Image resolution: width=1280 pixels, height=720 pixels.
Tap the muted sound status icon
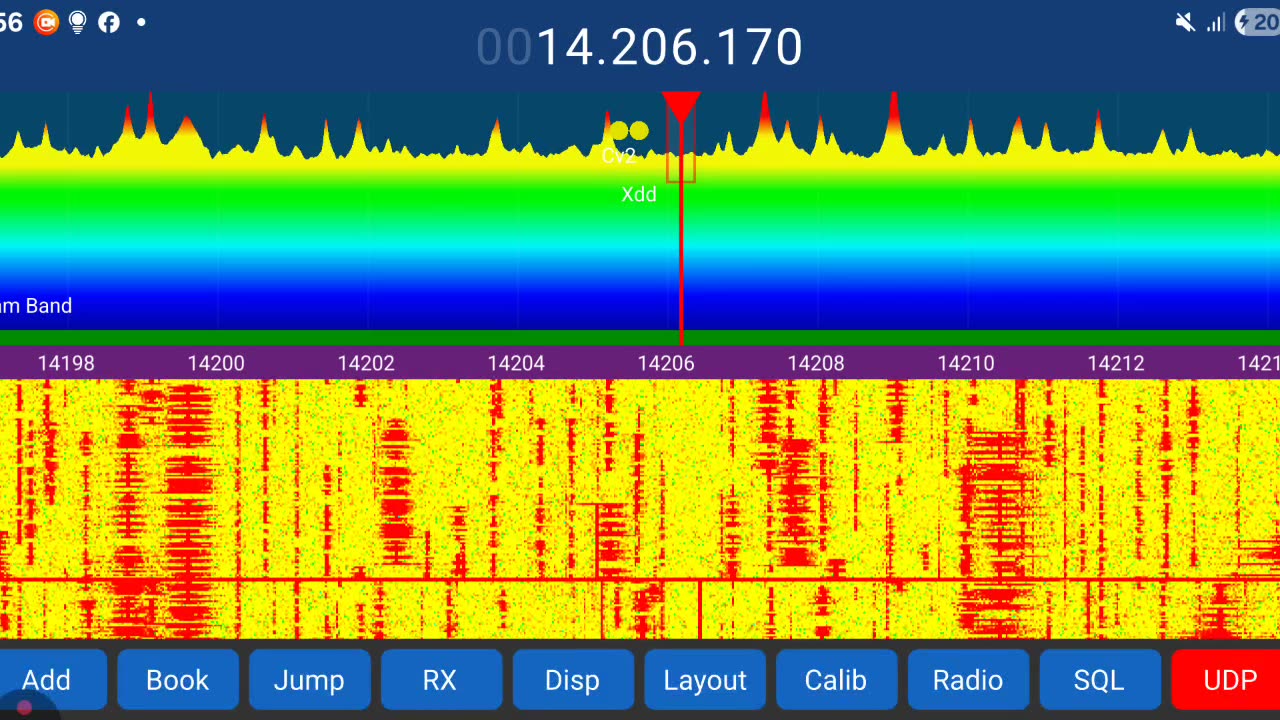pos(1186,22)
